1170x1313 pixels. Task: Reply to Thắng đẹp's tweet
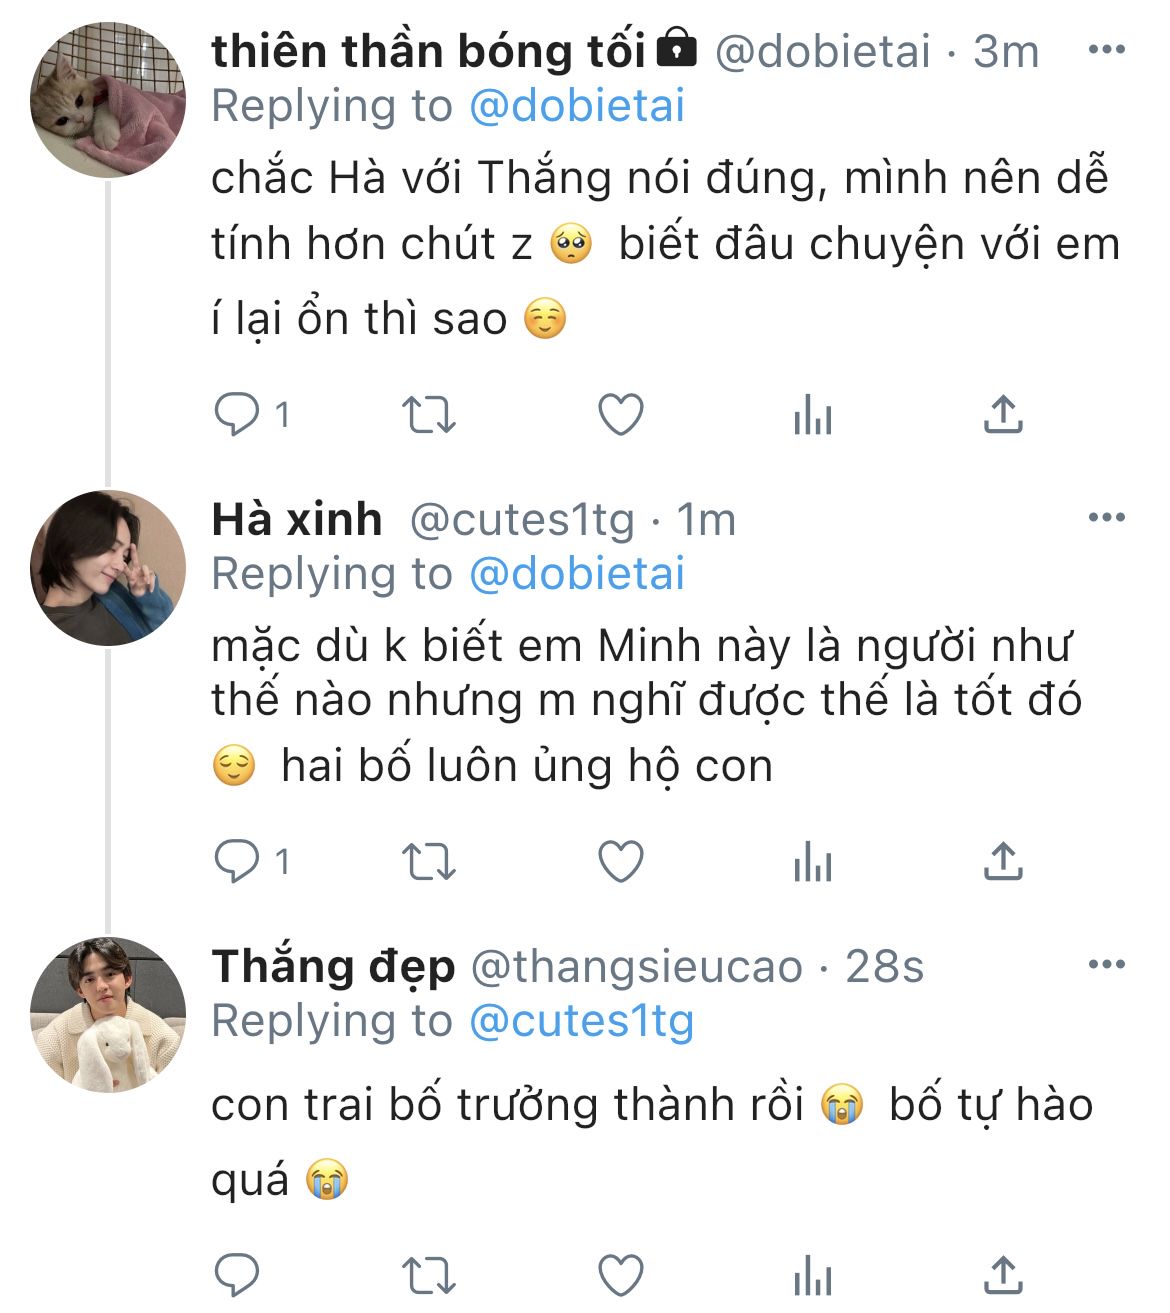tap(238, 1275)
